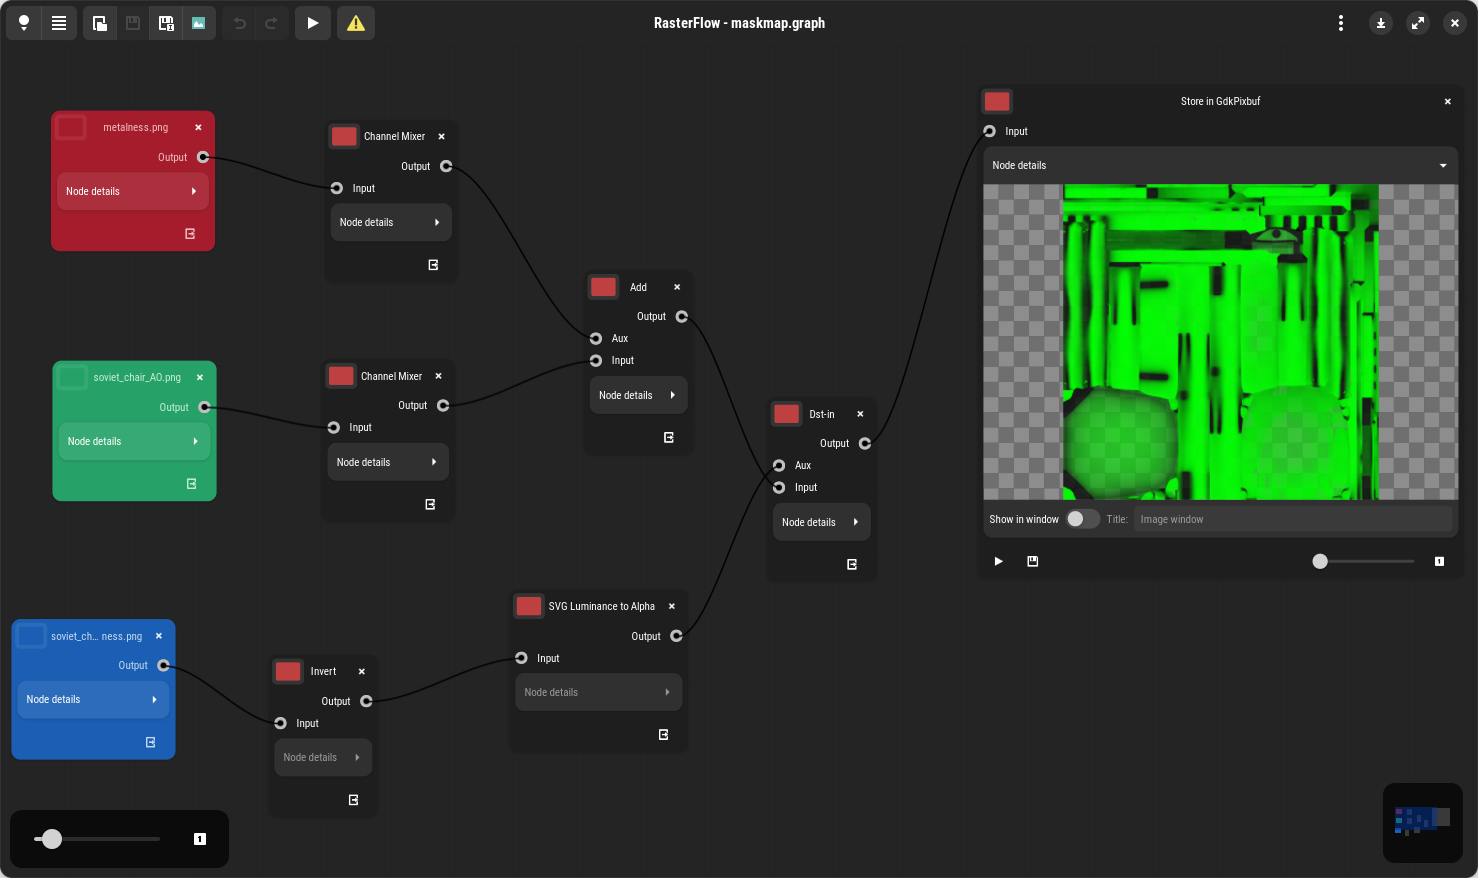Open the hamburger list menu in toolbar

tap(59, 23)
